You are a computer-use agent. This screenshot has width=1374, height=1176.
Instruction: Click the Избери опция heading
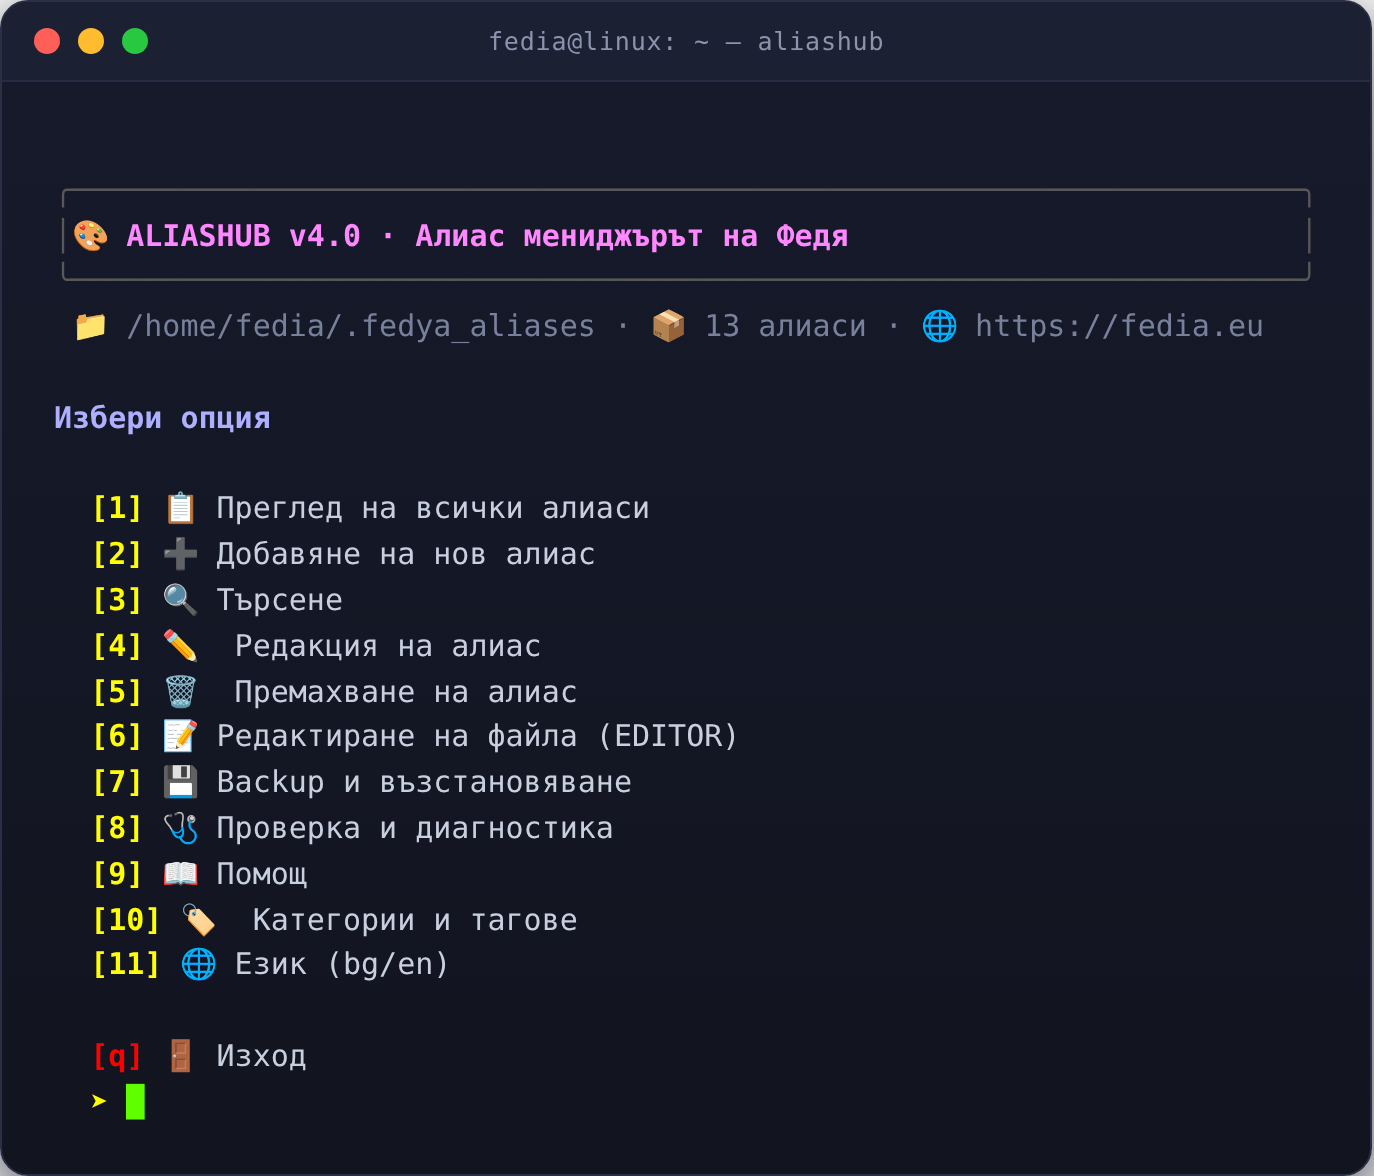click(162, 418)
